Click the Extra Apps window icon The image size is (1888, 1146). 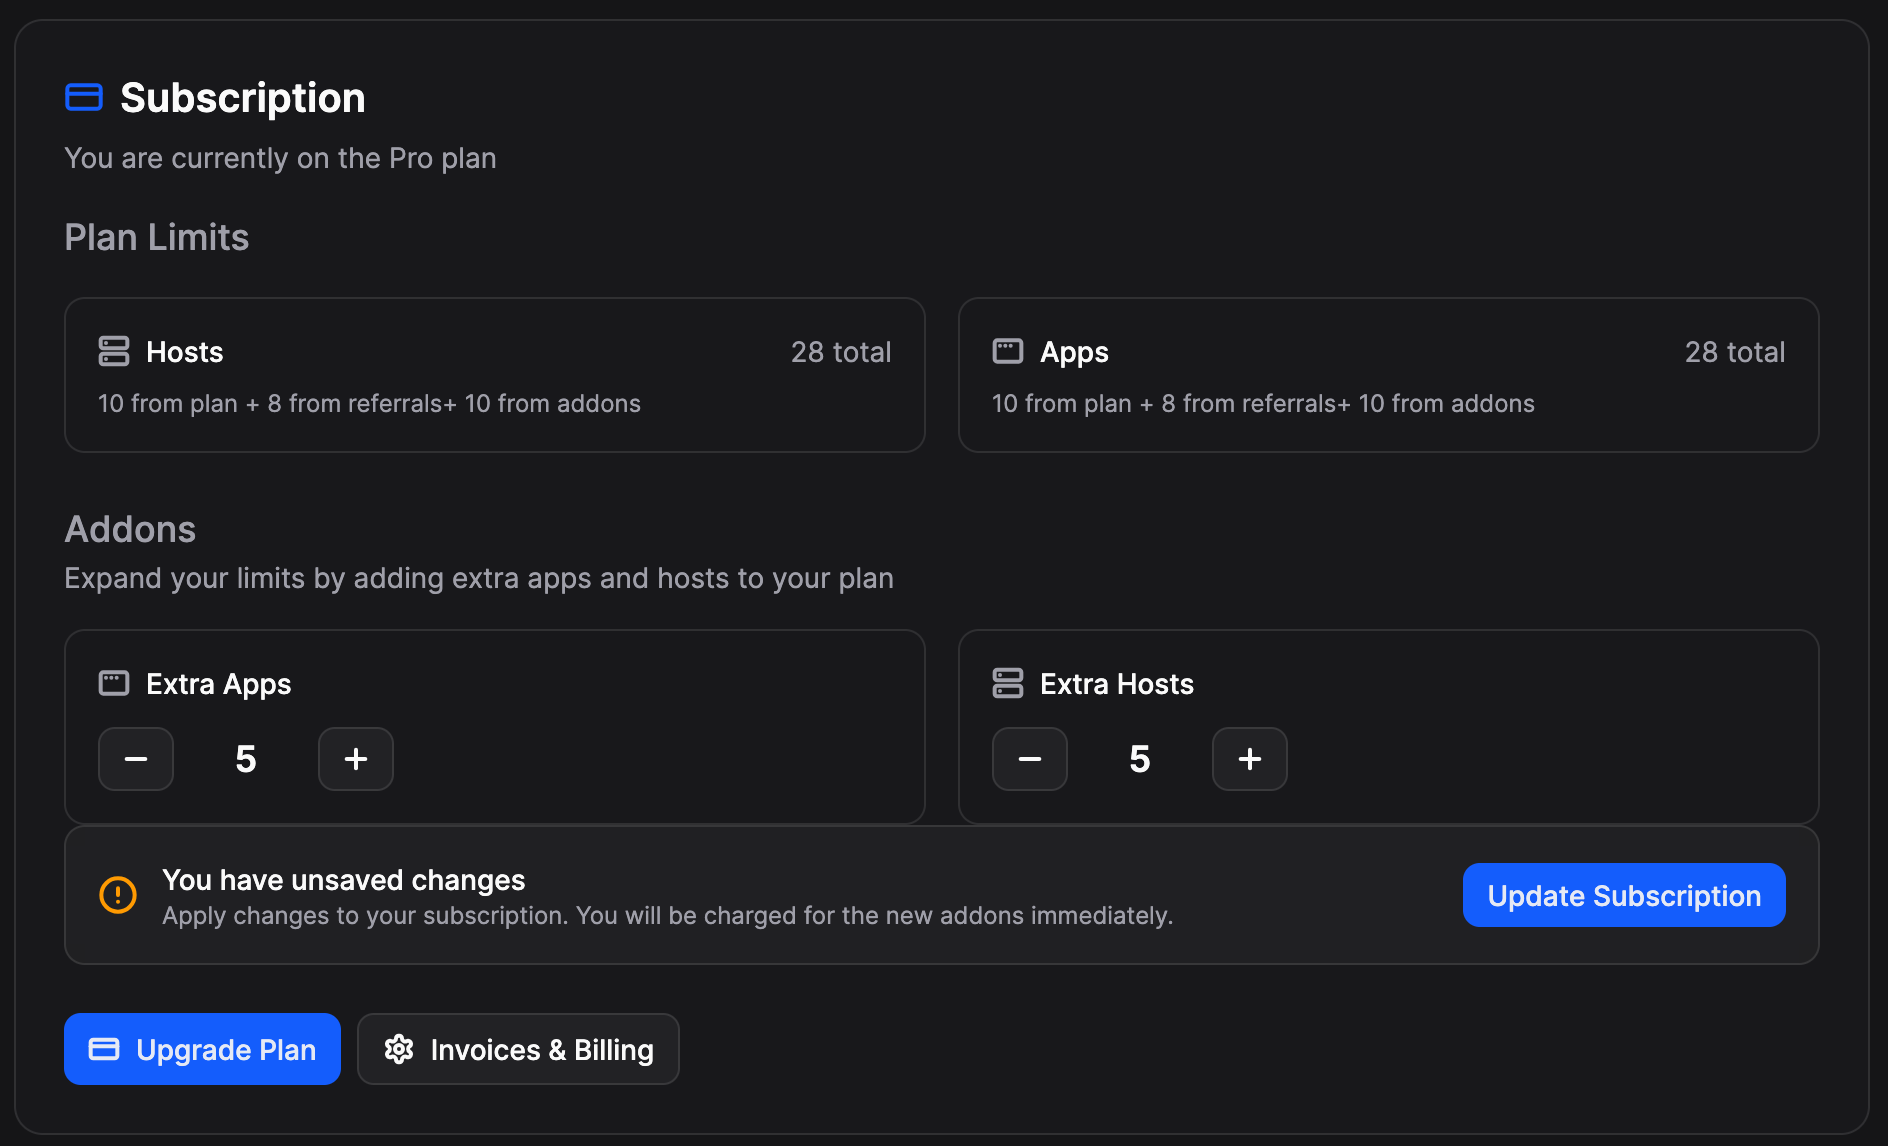pos(114,683)
